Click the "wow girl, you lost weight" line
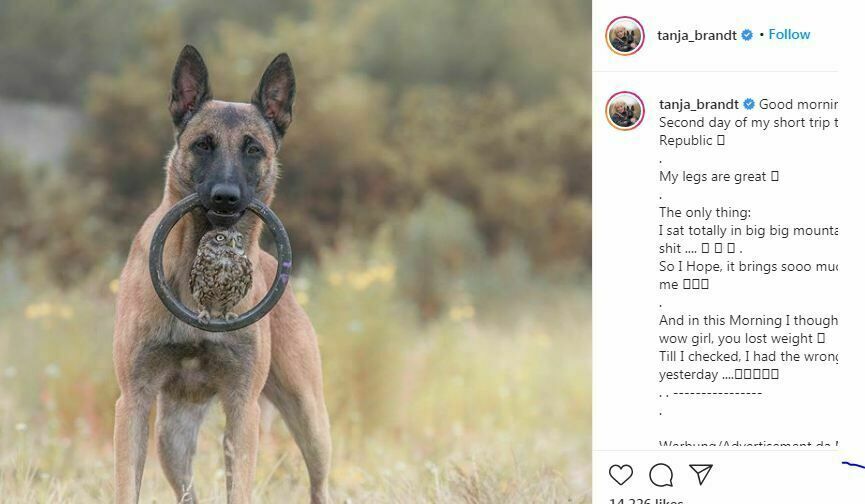Image resolution: width=865 pixels, height=504 pixels. [741, 339]
